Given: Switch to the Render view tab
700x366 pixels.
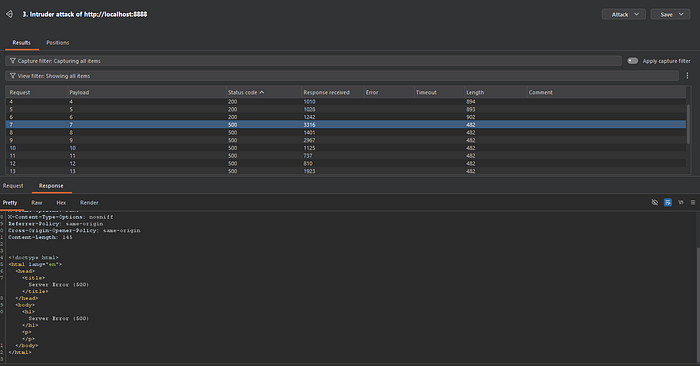Looking at the screenshot, I should click(89, 203).
